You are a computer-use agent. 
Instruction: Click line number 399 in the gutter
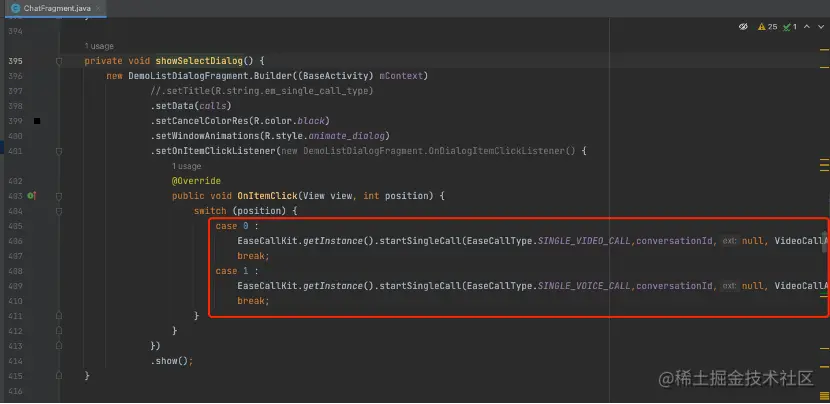[x=16, y=121]
